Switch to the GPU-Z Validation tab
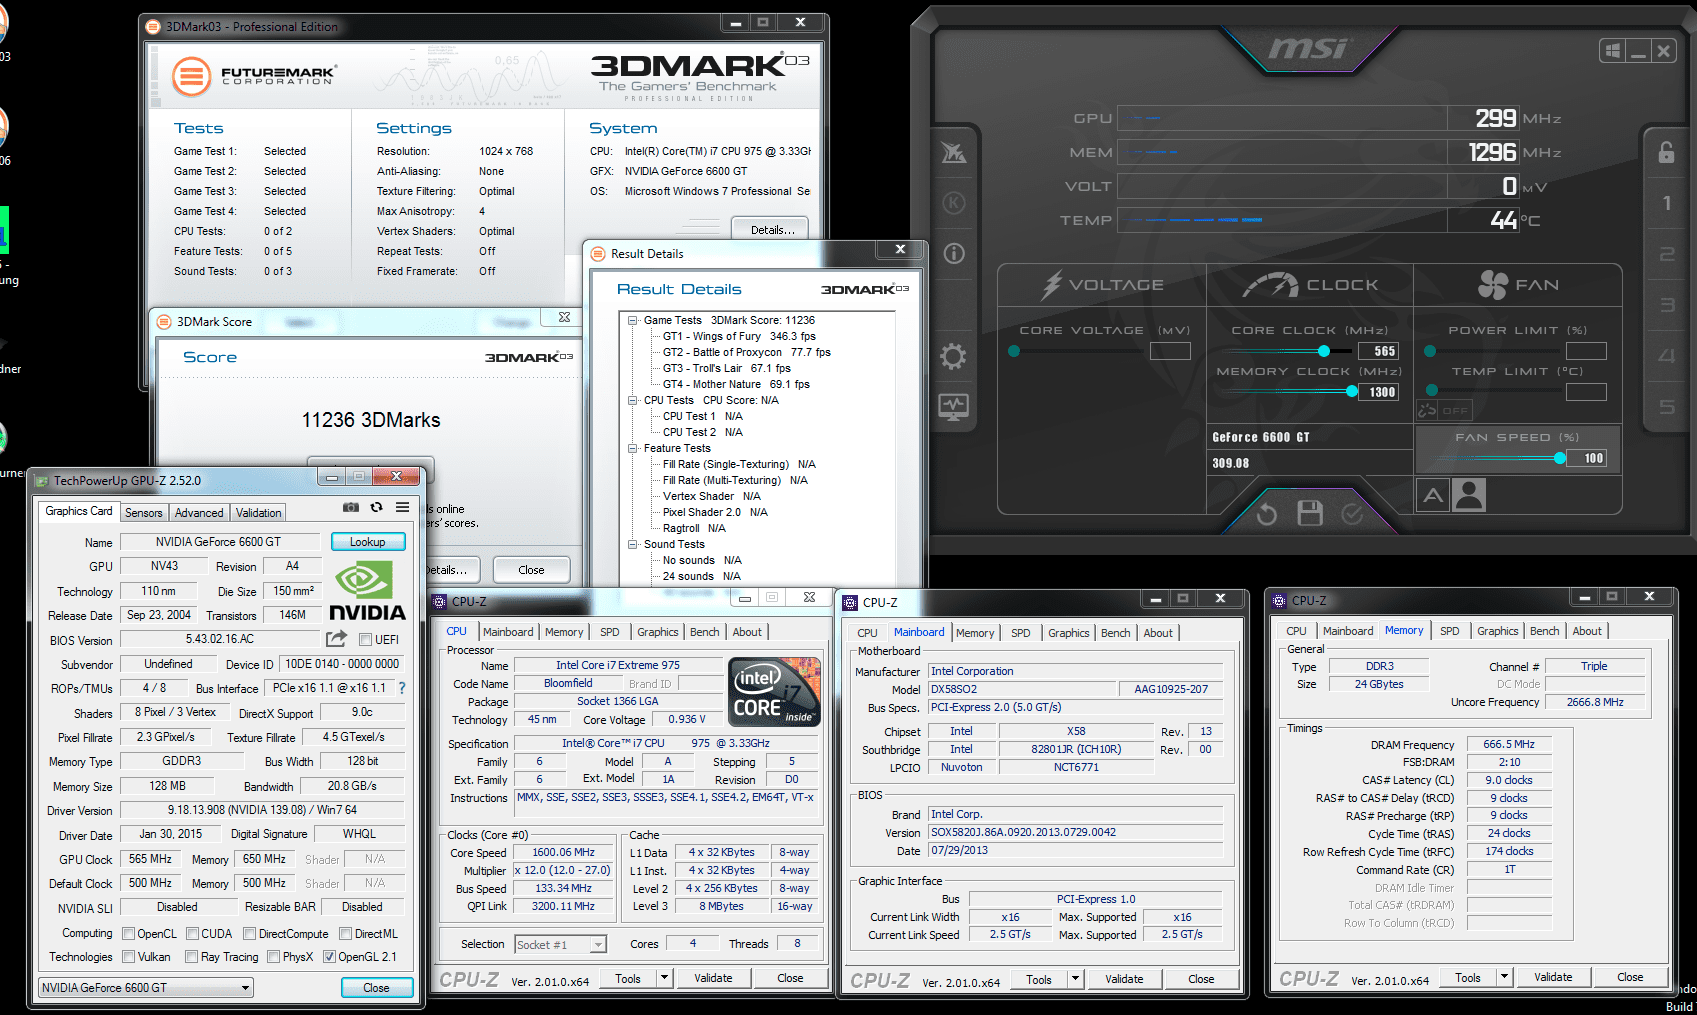Viewport: 1697px width, 1015px height. (x=259, y=513)
